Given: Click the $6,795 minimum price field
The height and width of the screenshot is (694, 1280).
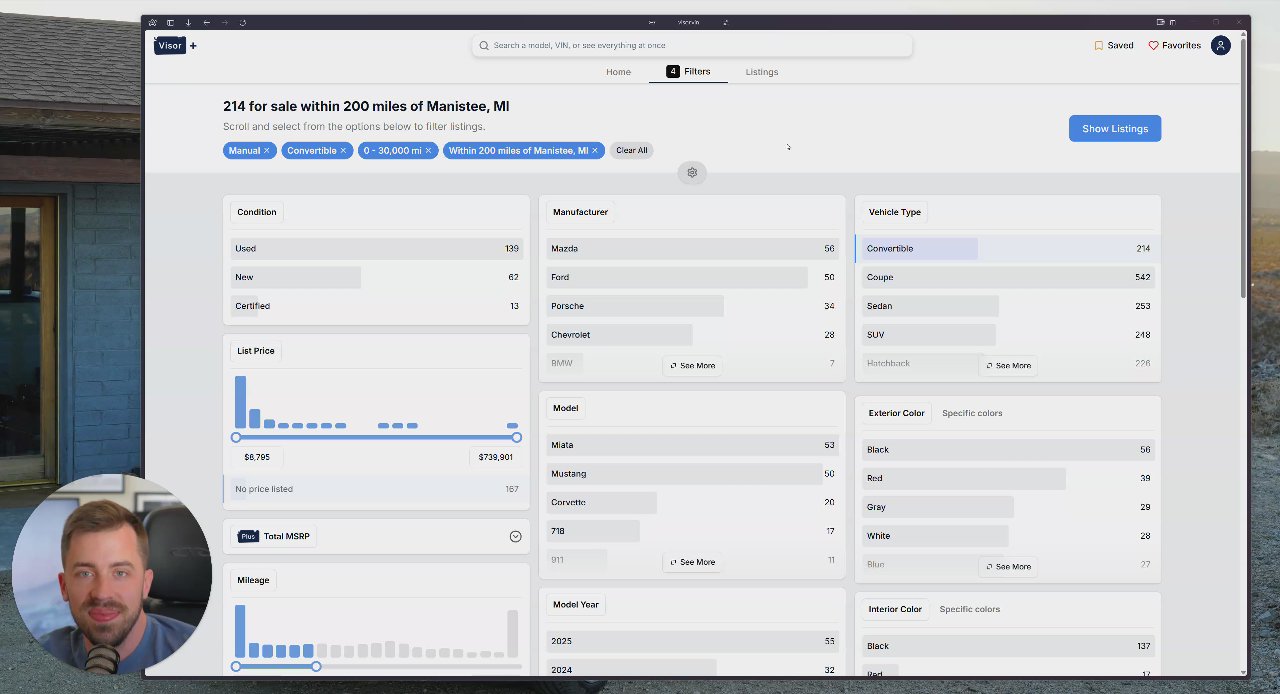Looking at the screenshot, I should [x=257, y=457].
